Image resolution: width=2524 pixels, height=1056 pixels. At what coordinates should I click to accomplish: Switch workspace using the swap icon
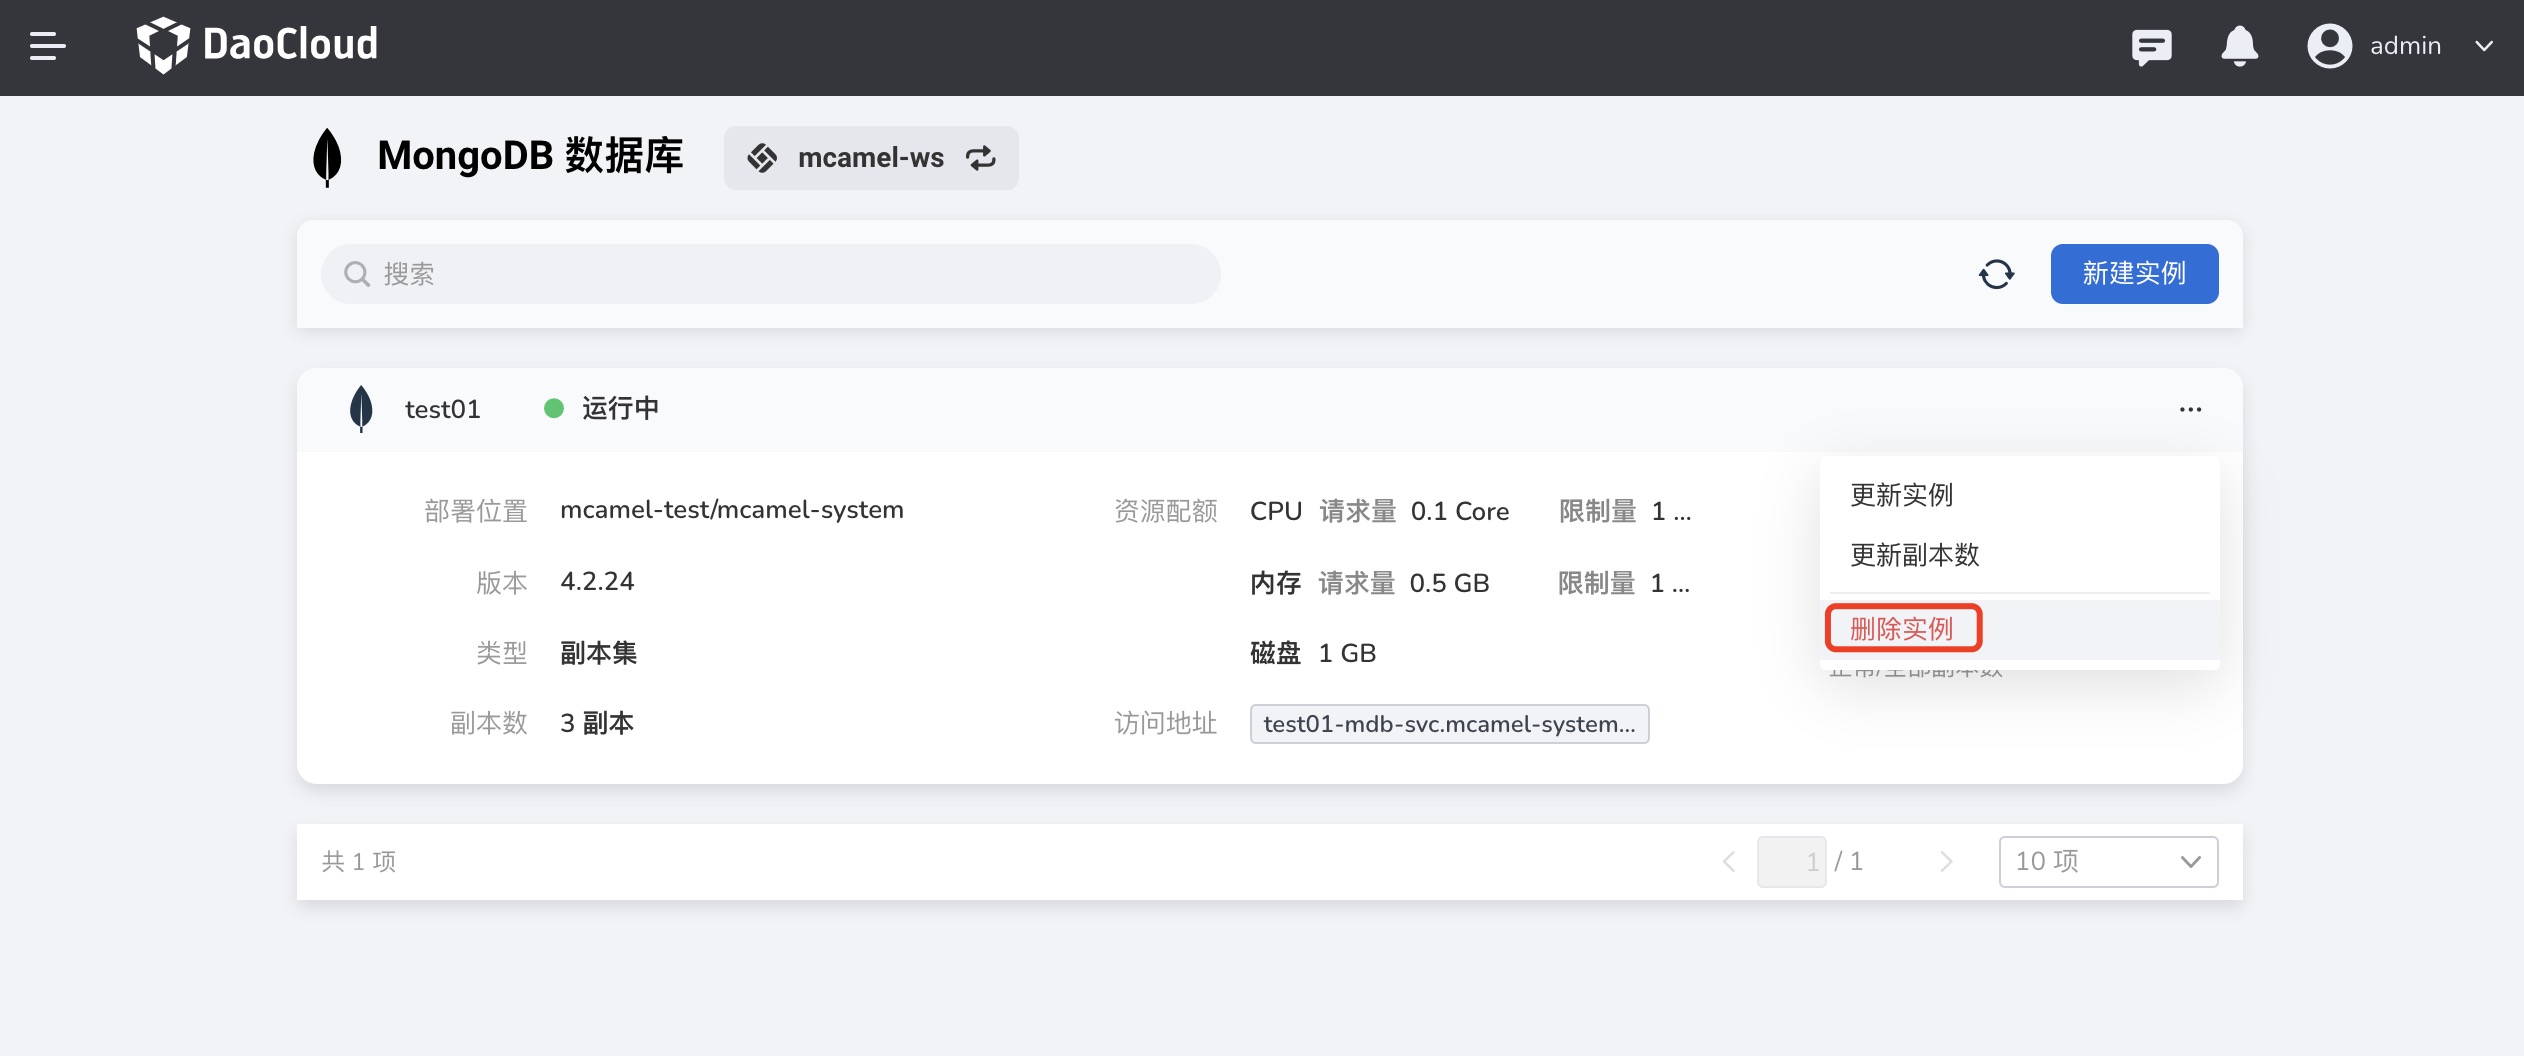tap(981, 158)
